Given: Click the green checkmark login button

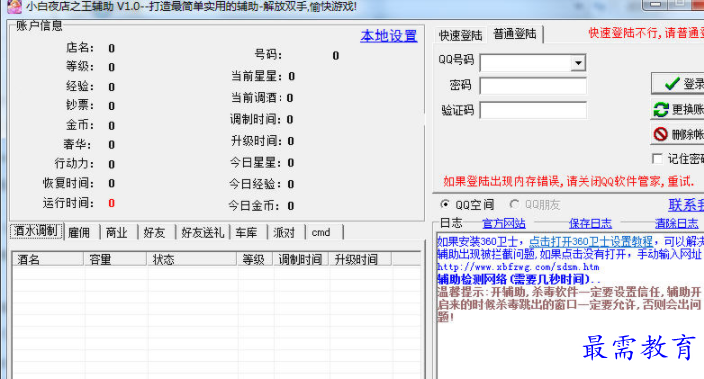Looking at the screenshot, I should coord(678,84).
